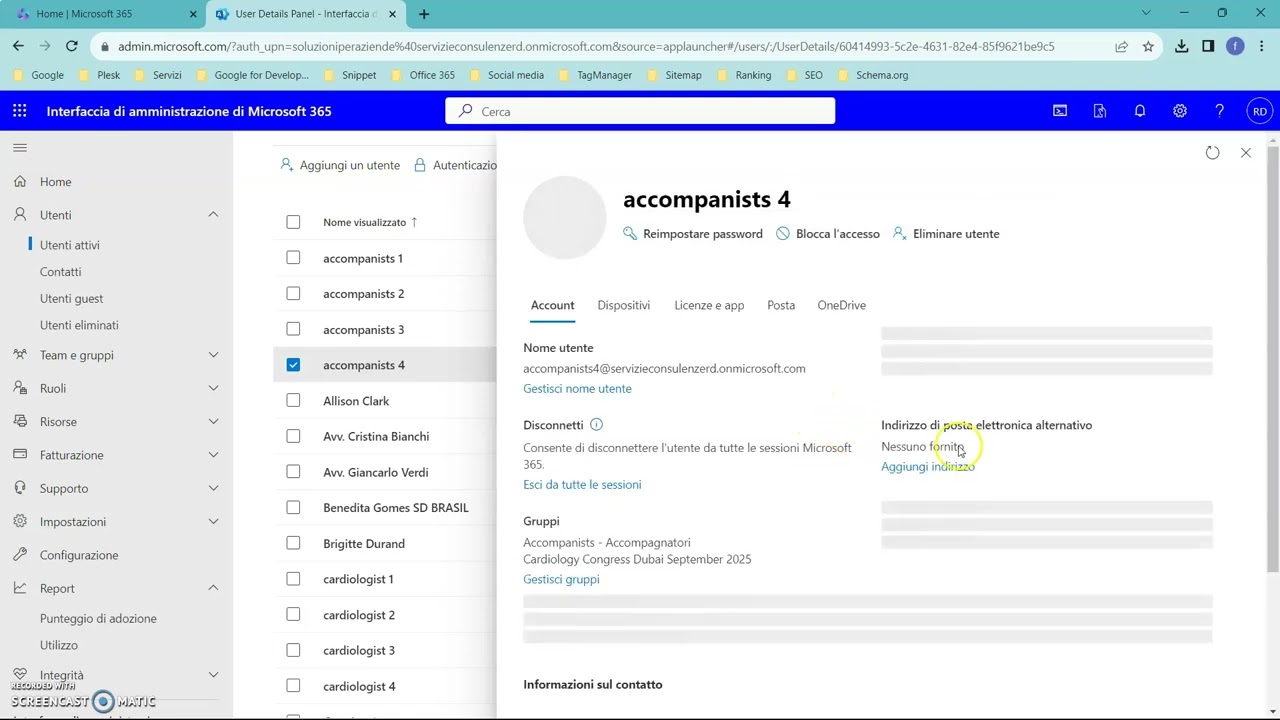This screenshot has height=720, width=1280.
Task: Click browser reload button
Action: click(x=71, y=46)
